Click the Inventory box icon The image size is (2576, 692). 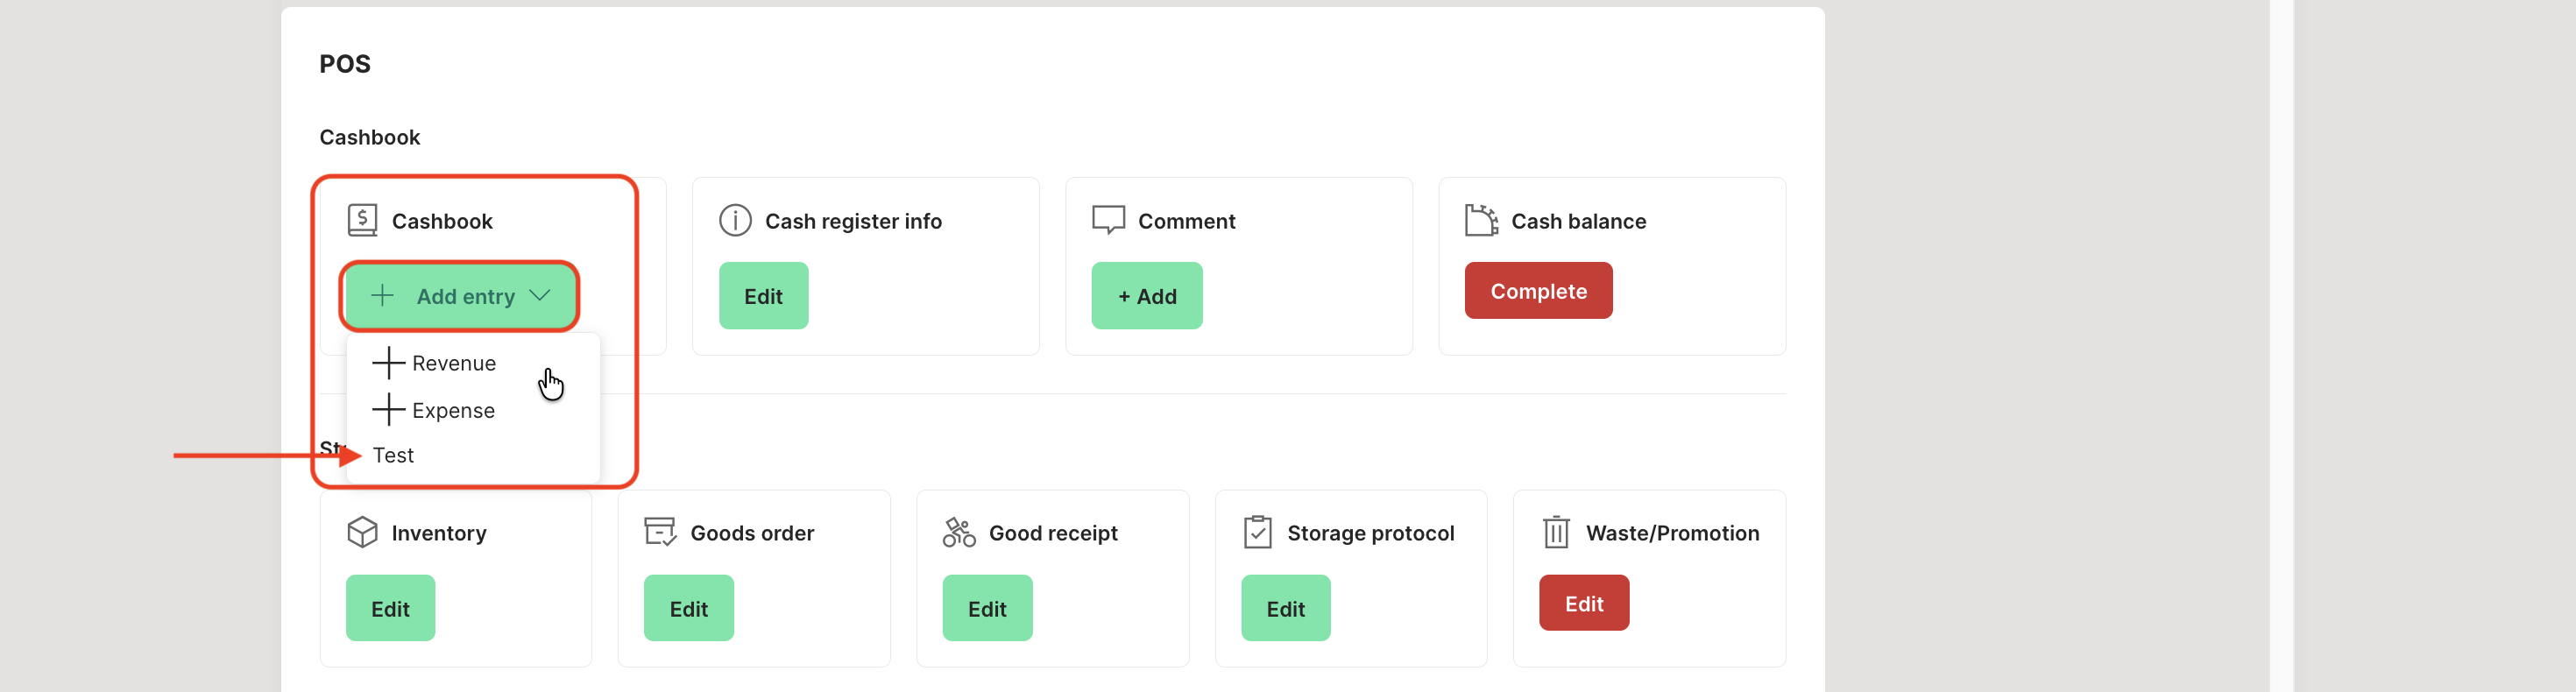point(362,532)
